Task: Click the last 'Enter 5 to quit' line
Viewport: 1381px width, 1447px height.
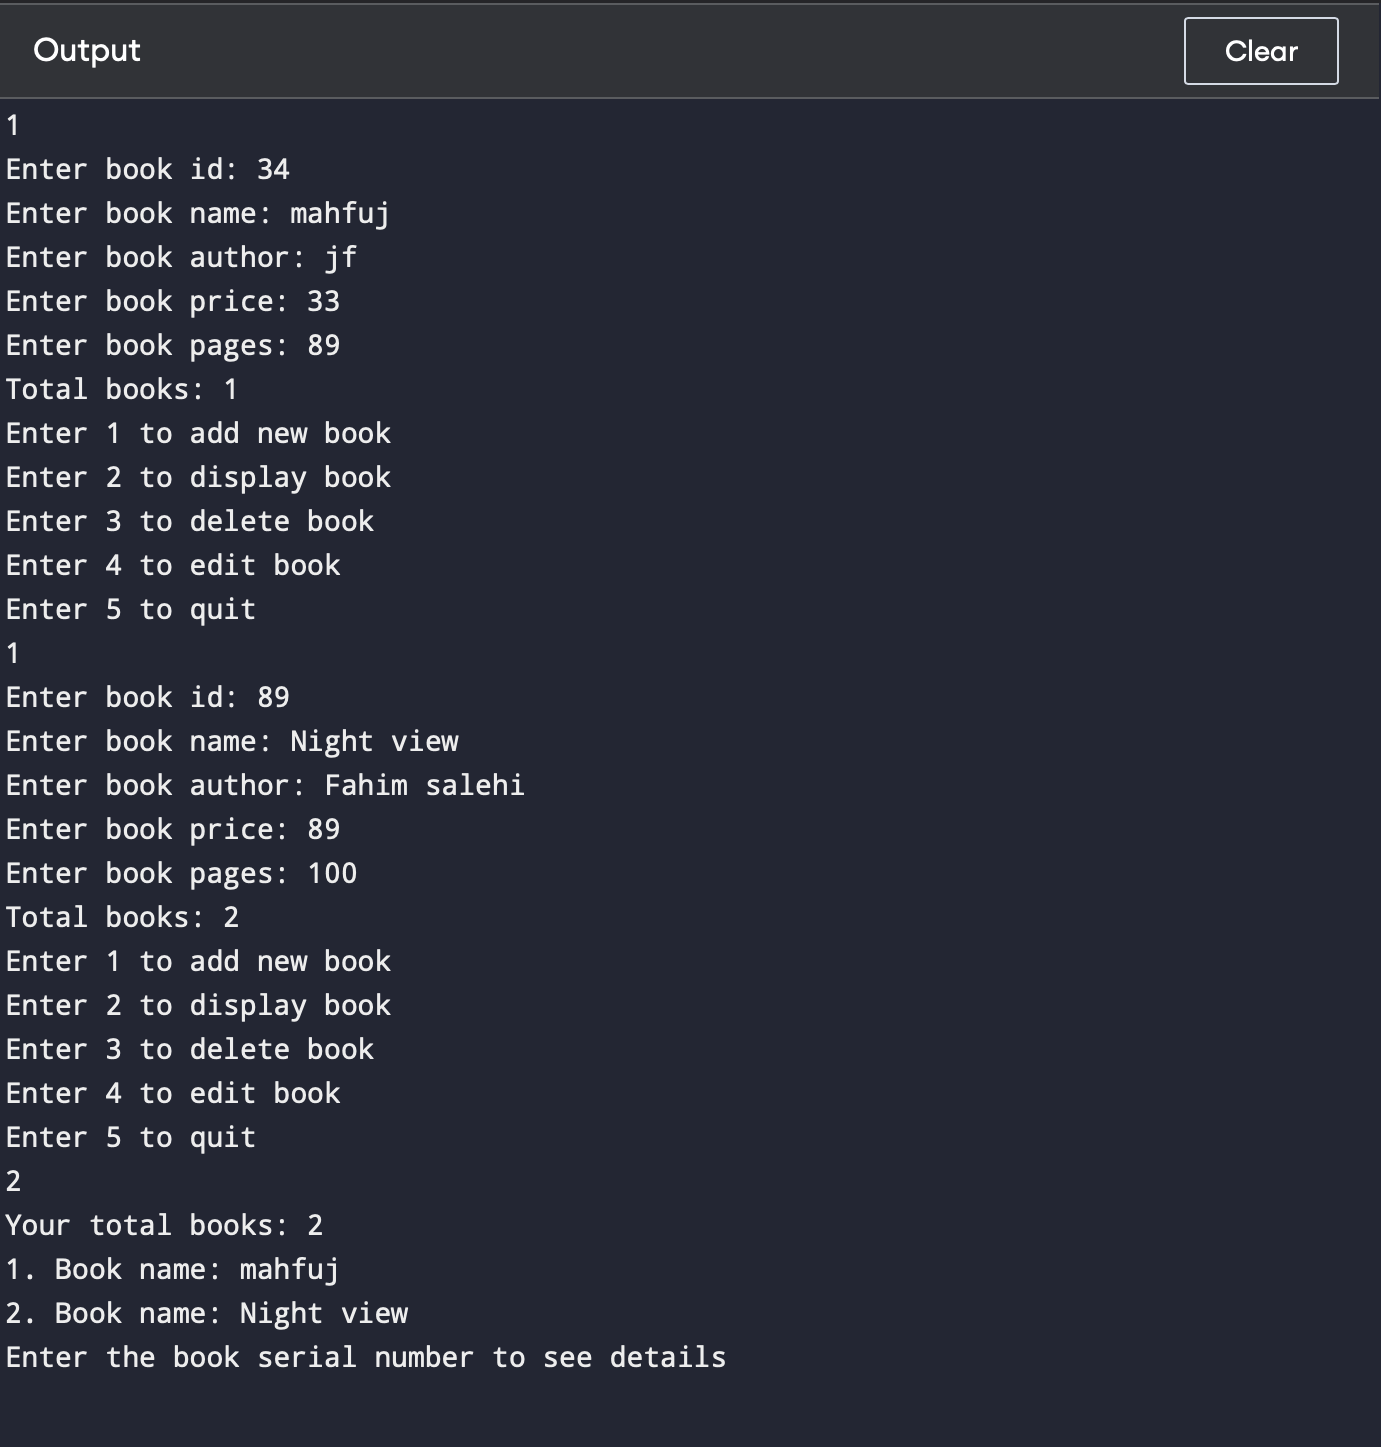Action: tap(131, 1137)
